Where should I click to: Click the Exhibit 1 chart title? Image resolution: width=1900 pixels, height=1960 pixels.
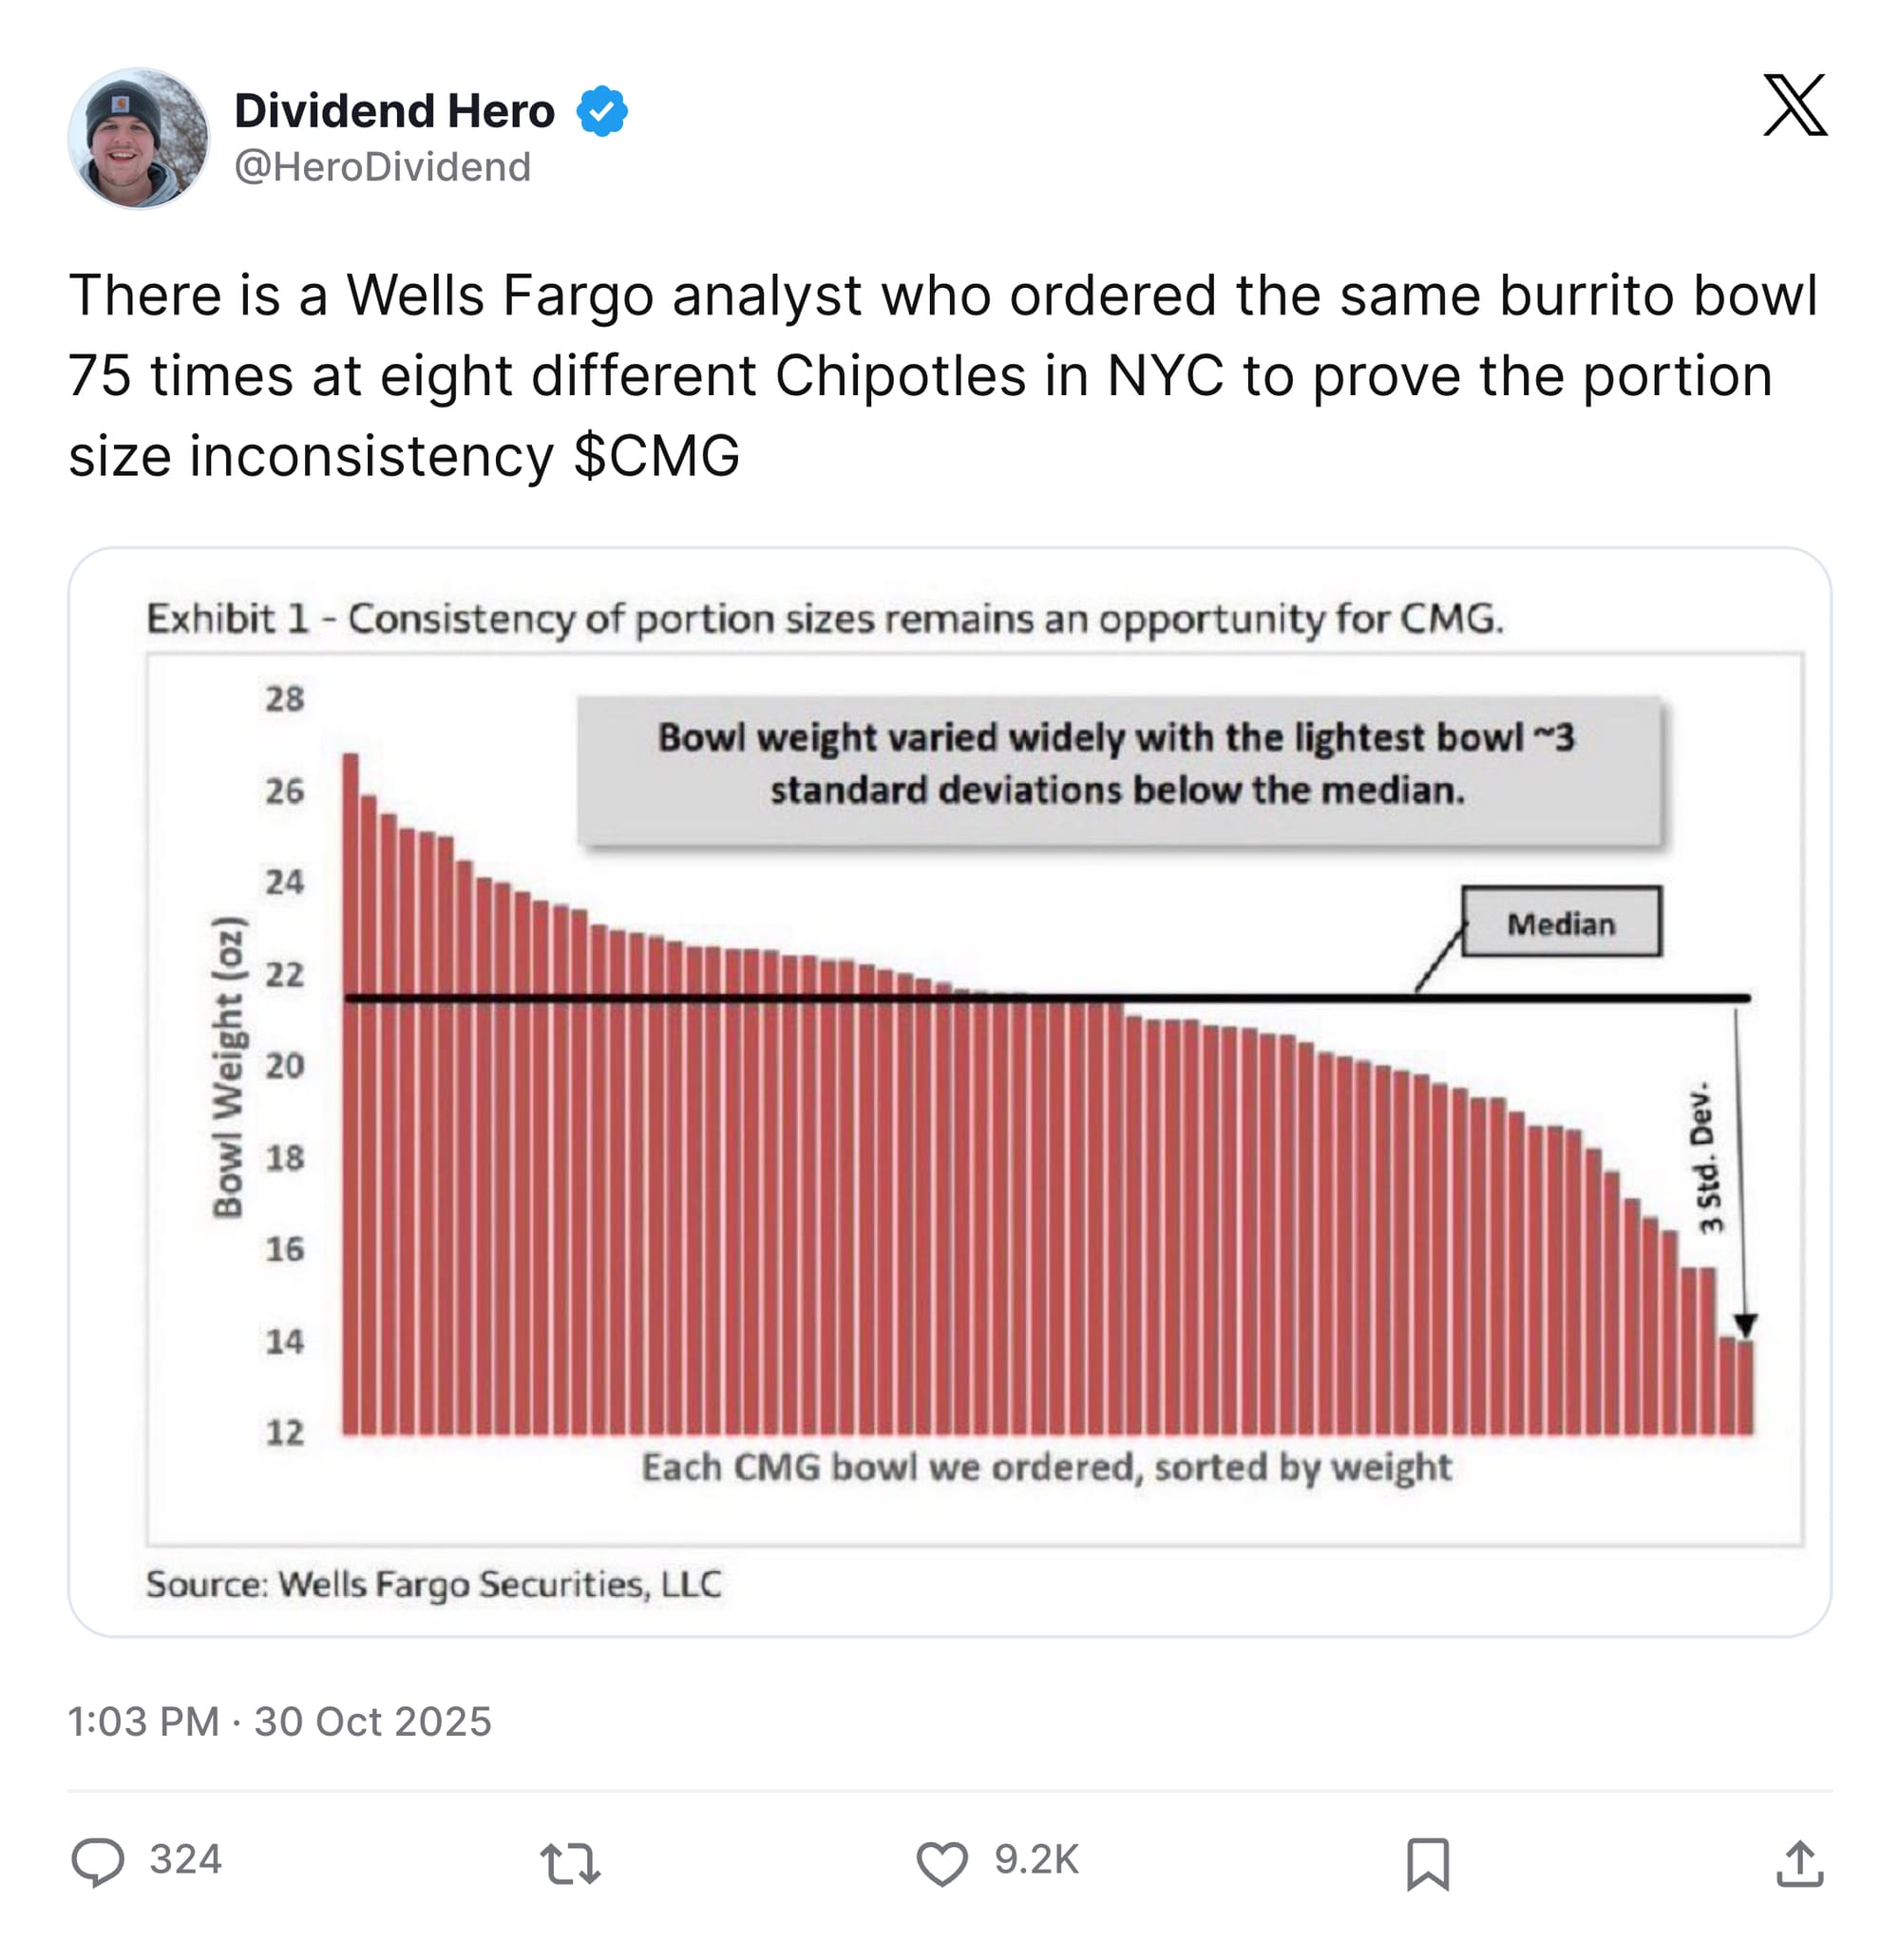[824, 619]
